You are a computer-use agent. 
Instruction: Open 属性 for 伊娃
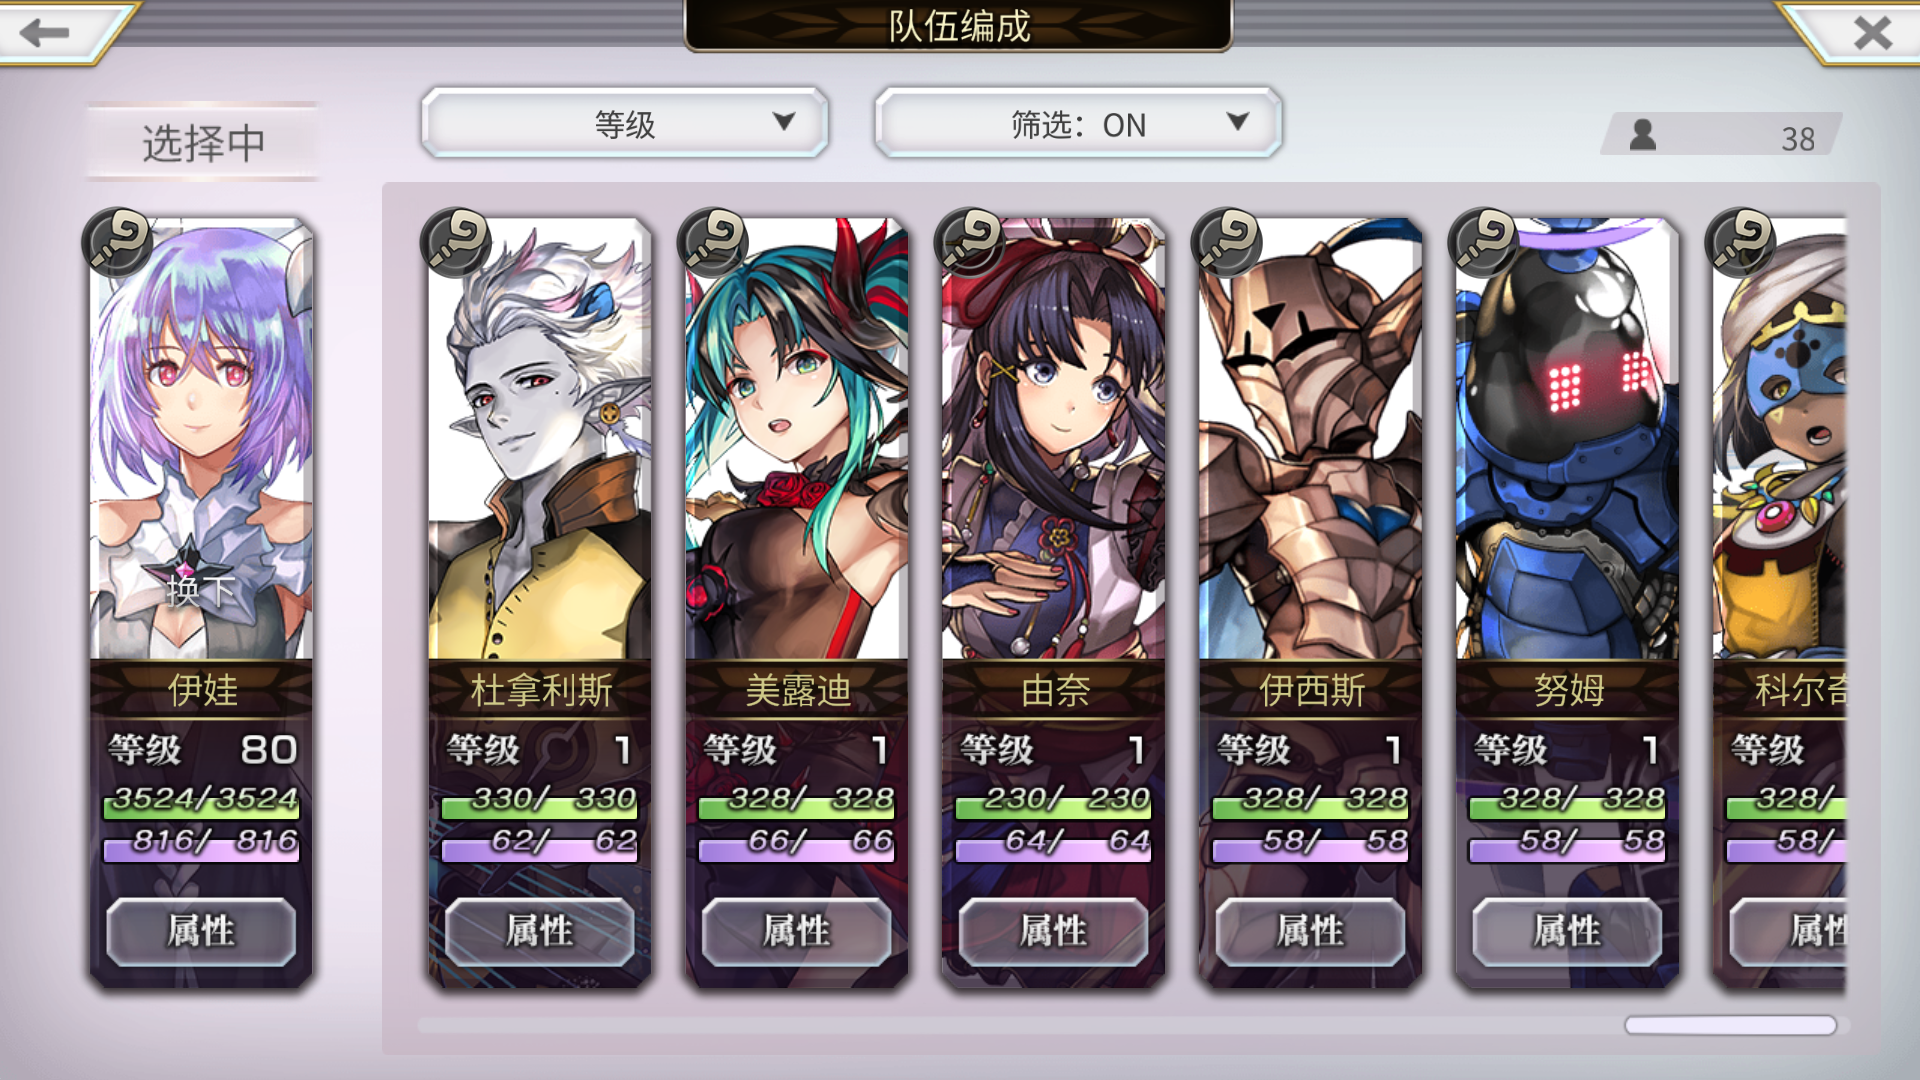201,931
